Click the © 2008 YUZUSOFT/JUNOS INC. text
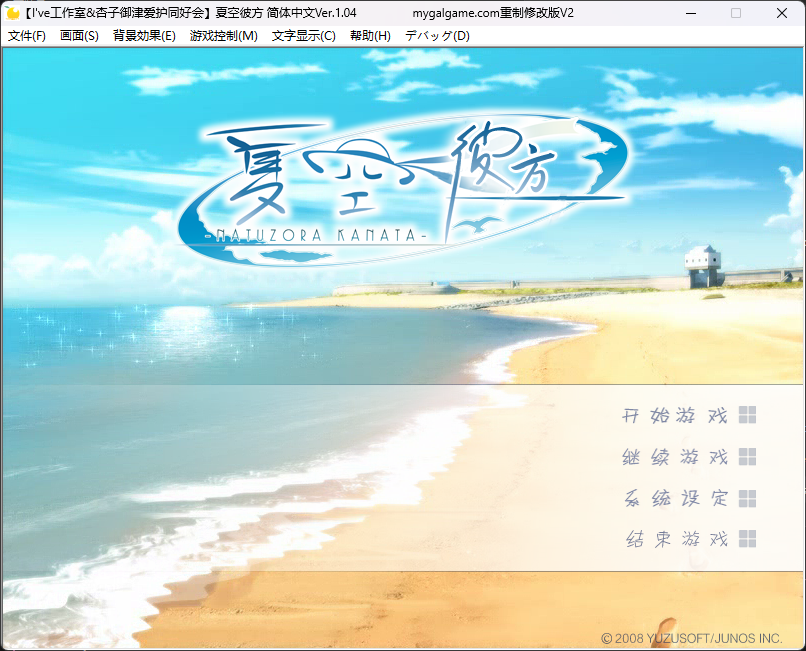Image resolution: width=806 pixels, height=651 pixels. [691, 638]
